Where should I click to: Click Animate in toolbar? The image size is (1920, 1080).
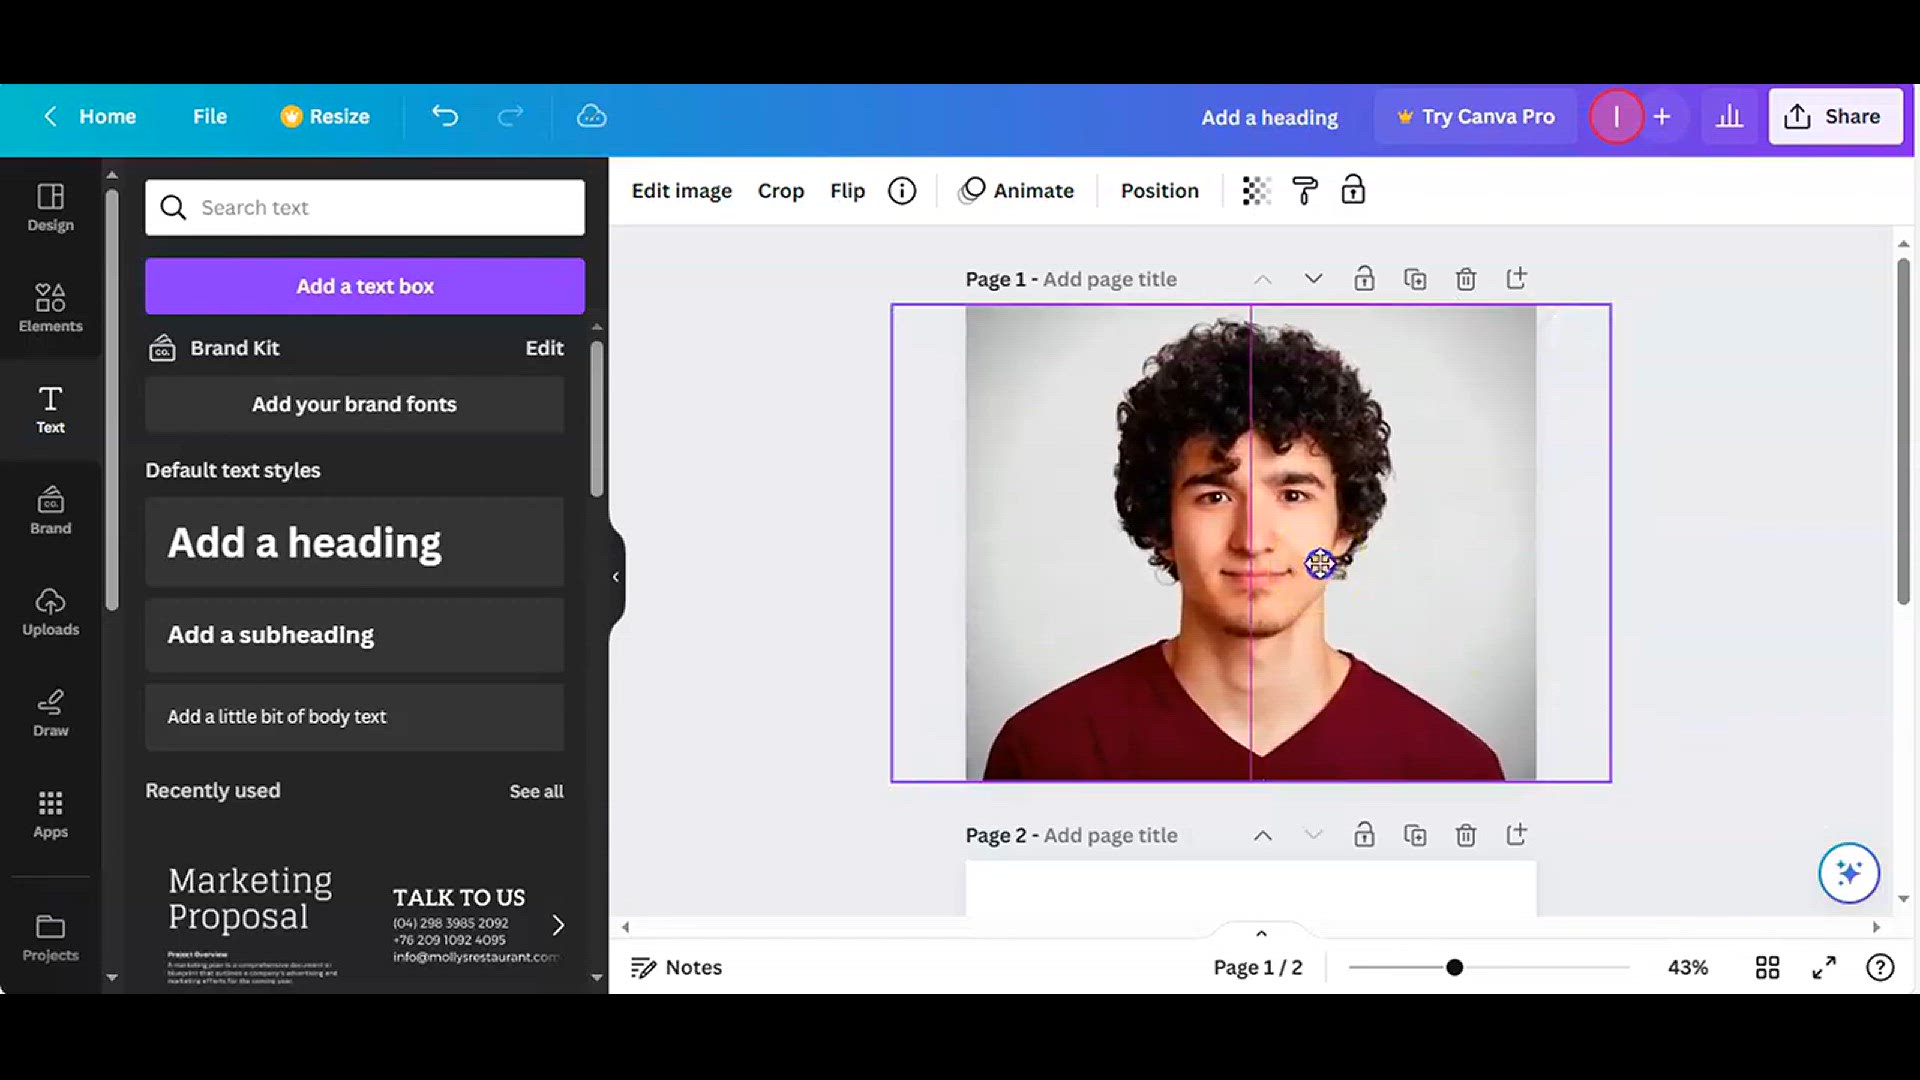click(1016, 190)
